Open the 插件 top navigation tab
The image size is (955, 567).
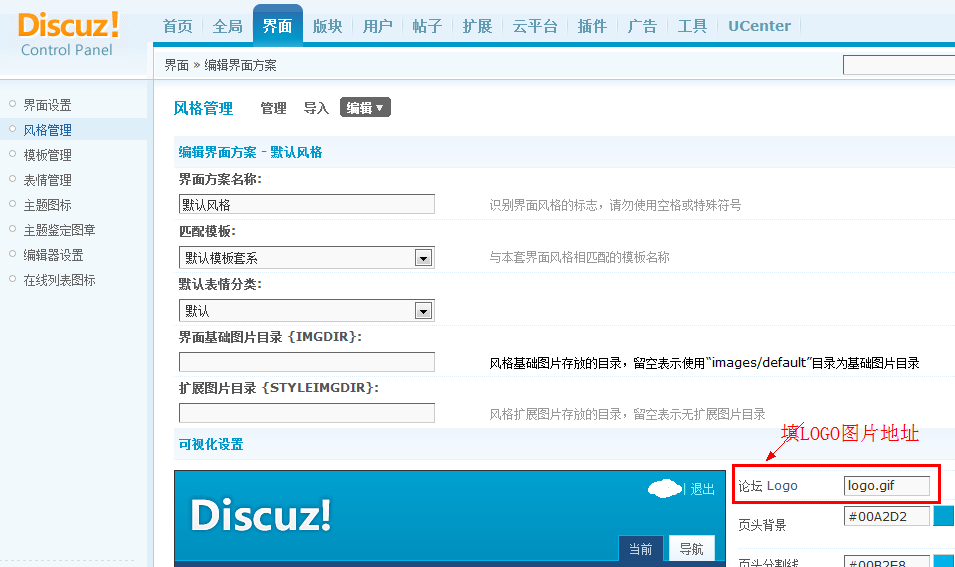(593, 26)
